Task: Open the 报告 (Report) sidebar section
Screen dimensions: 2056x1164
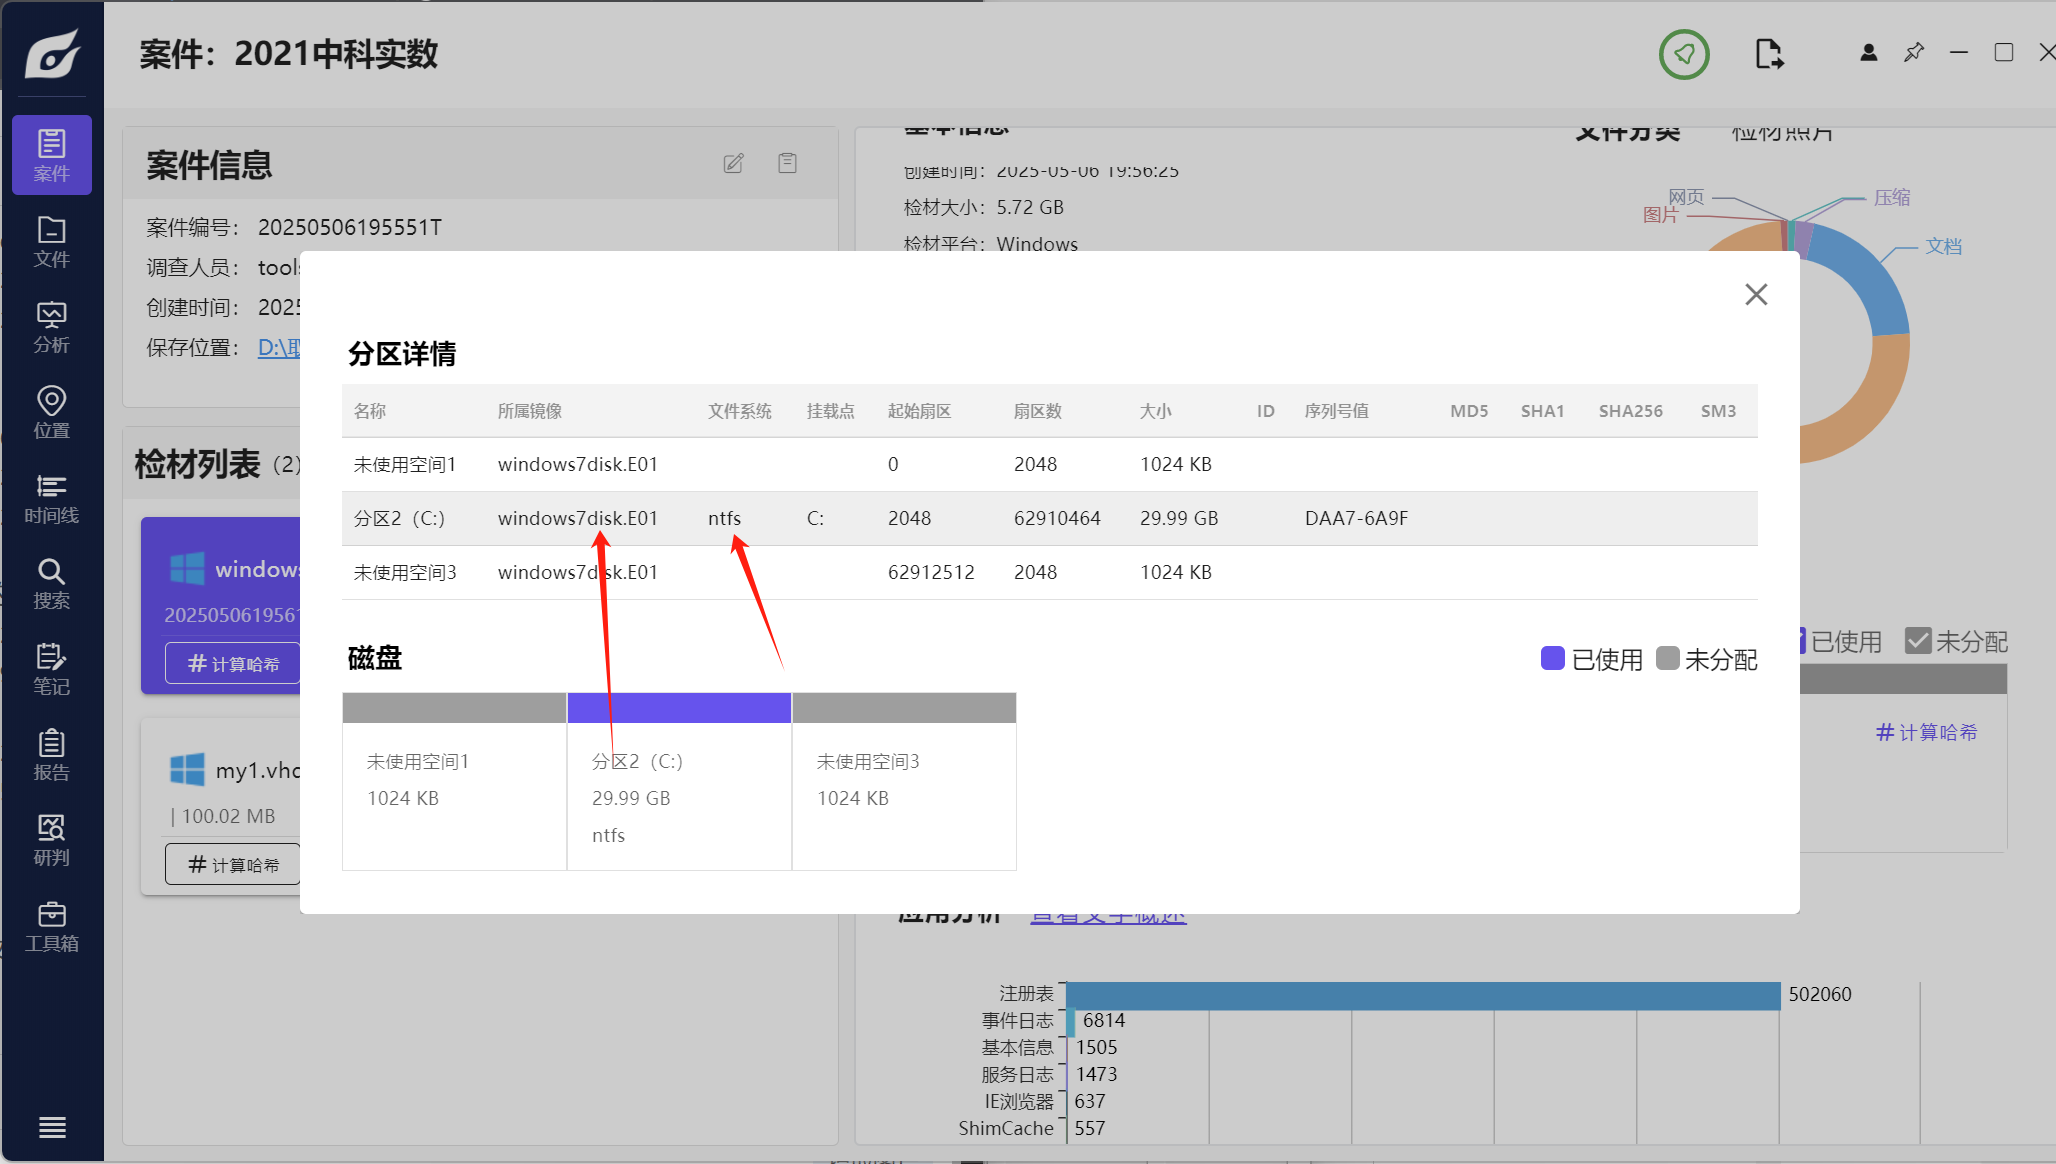Action: (51, 755)
